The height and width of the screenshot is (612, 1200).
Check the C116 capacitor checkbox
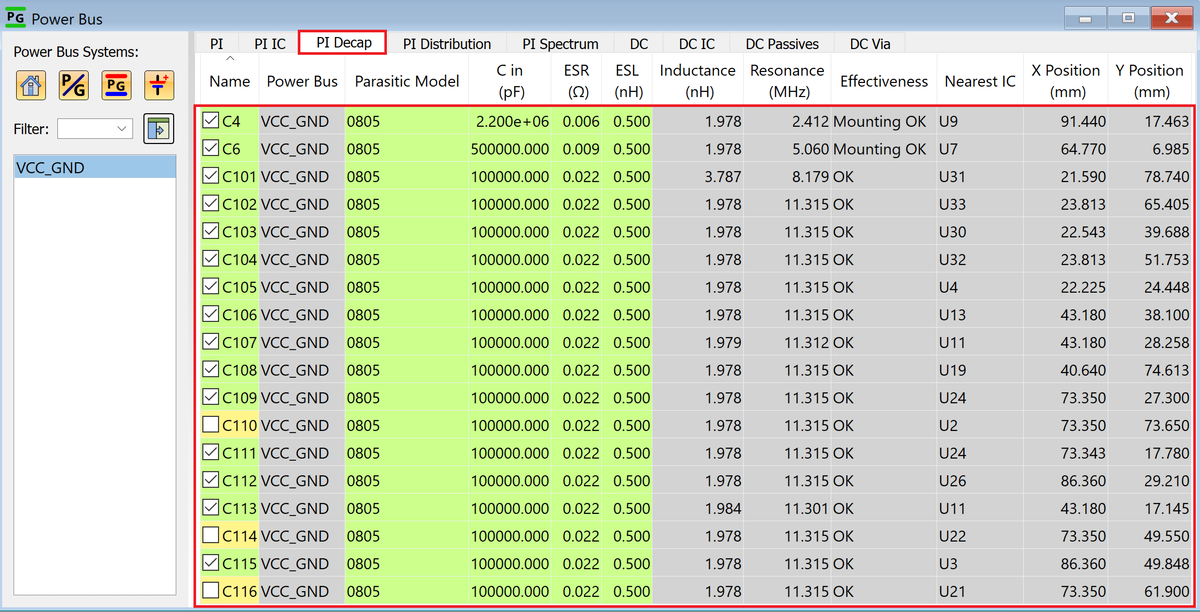point(210,591)
